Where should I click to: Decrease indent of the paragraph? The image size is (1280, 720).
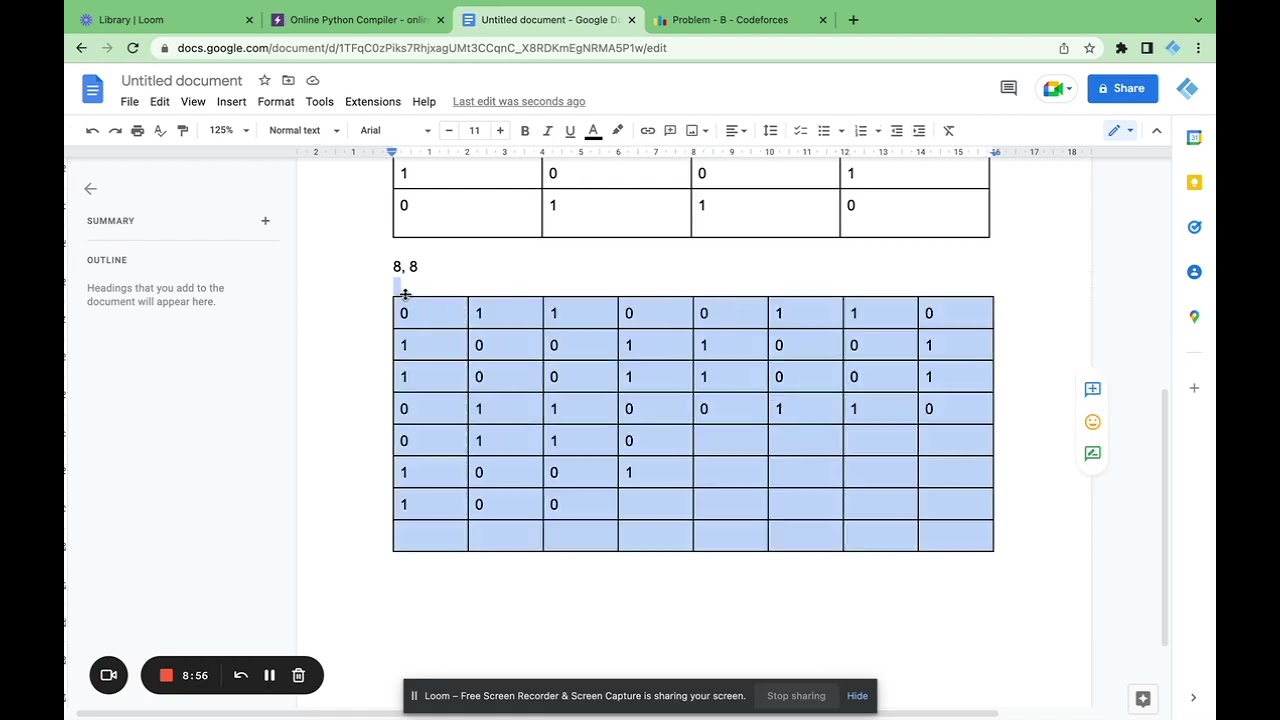tap(897, 131)
